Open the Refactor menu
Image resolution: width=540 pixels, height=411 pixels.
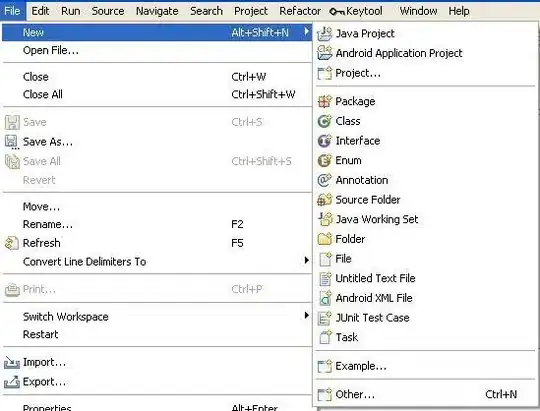pos(300,11)
